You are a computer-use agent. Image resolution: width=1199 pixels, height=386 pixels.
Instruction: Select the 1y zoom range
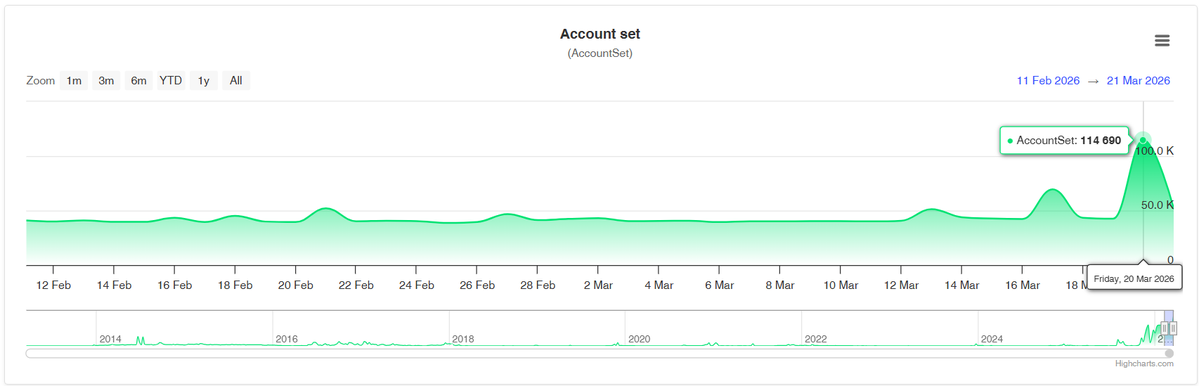pyautogui.click(x=203, y=80)
